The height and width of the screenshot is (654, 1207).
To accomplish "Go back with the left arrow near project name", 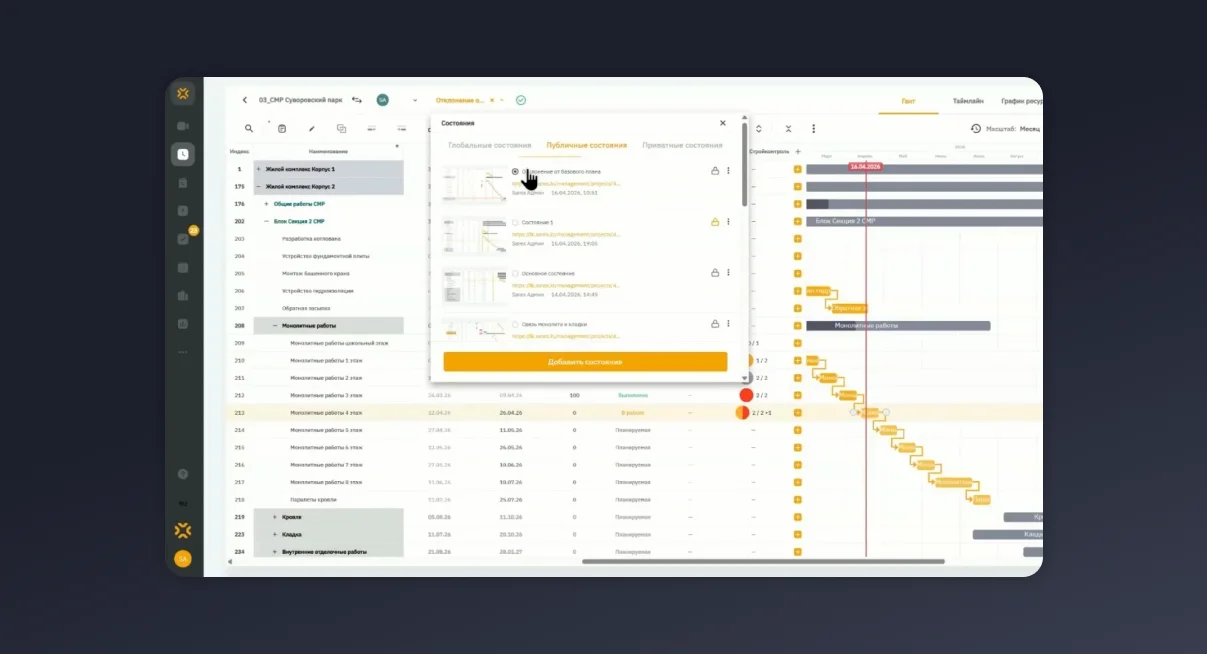I will [x=244, y=100].
